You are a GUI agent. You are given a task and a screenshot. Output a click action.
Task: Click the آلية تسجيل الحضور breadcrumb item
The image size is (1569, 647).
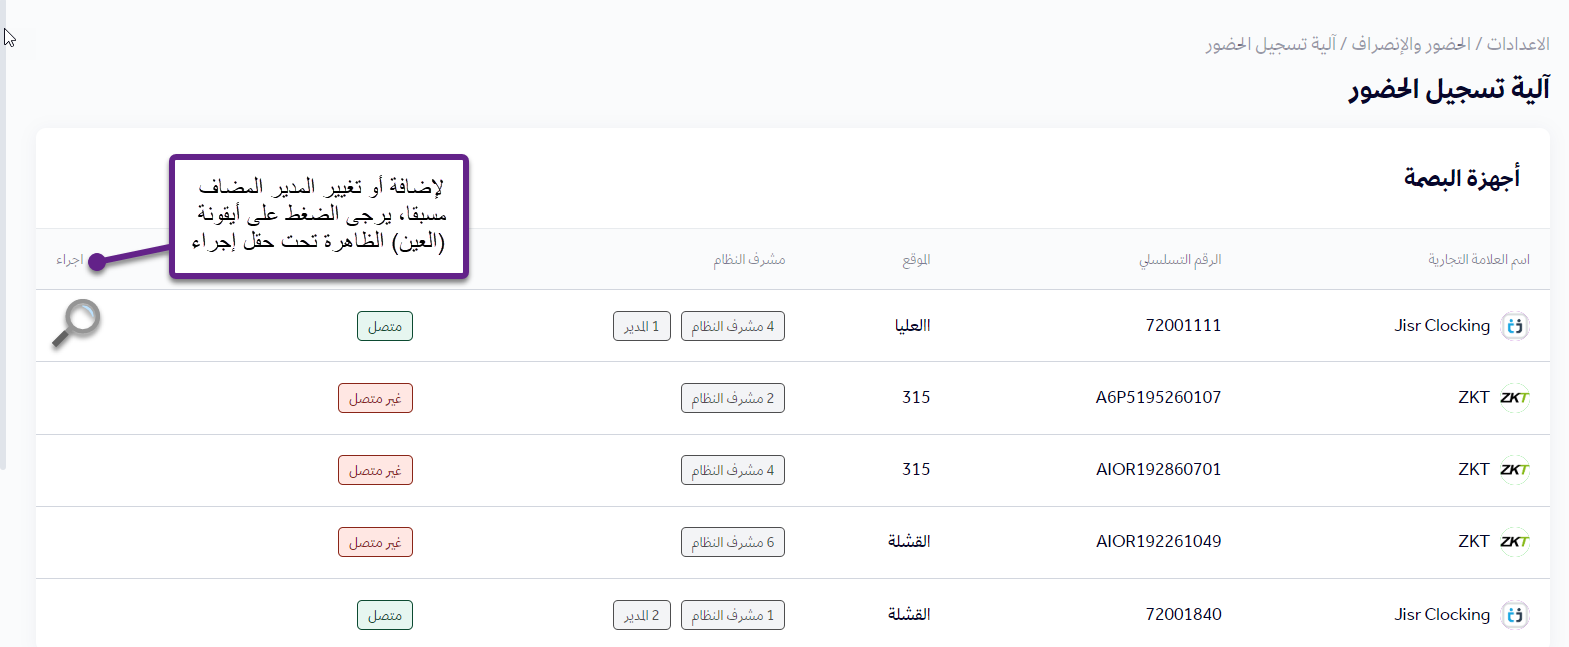[x=1270, y=44]
